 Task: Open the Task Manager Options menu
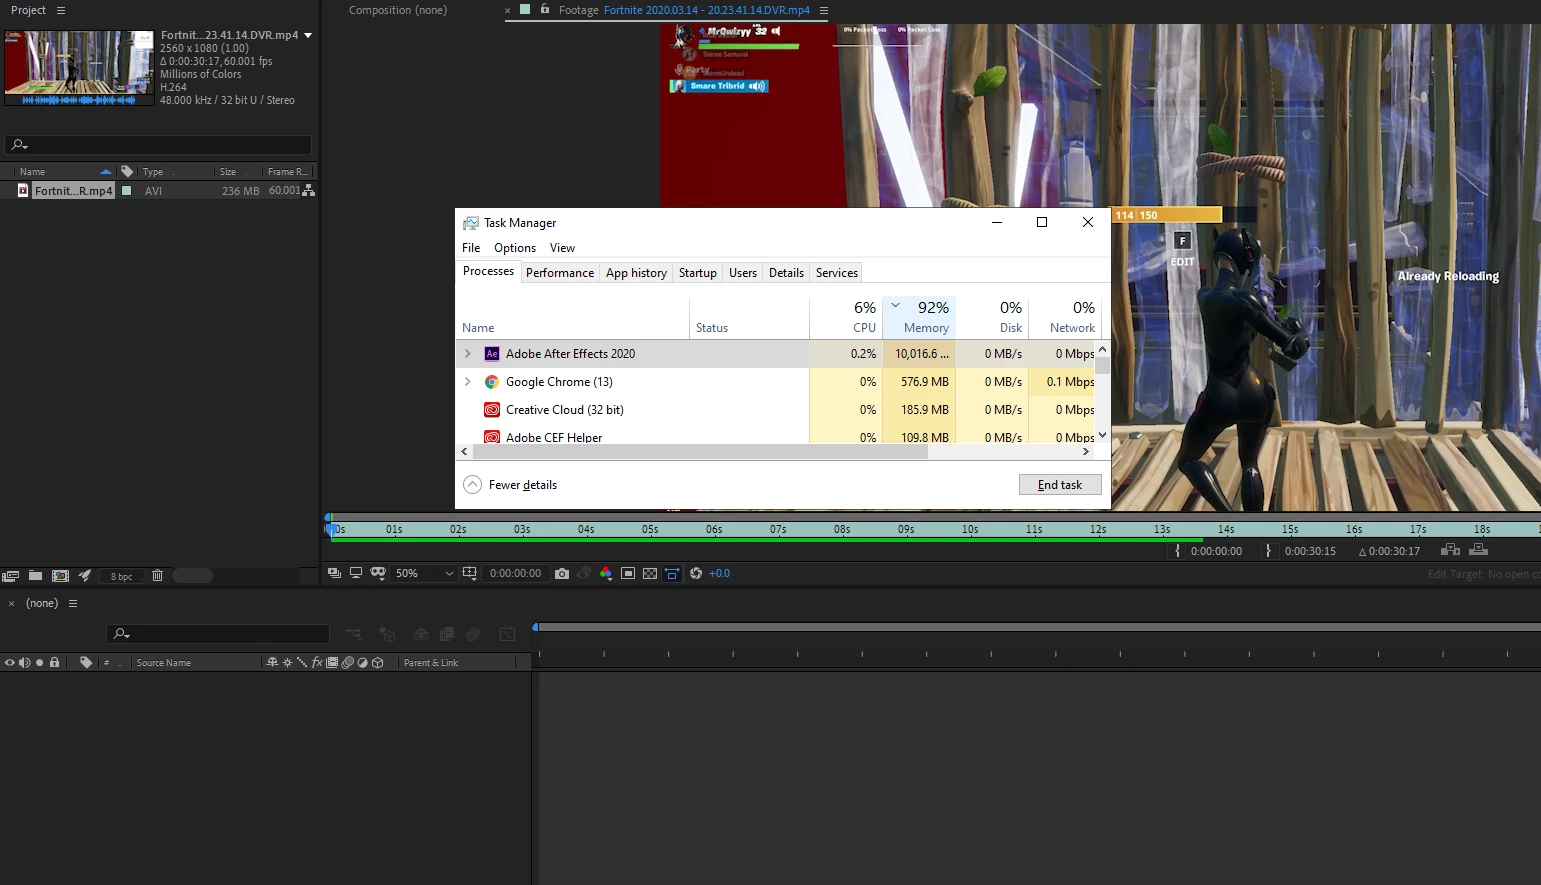click(x=515, y=248)
